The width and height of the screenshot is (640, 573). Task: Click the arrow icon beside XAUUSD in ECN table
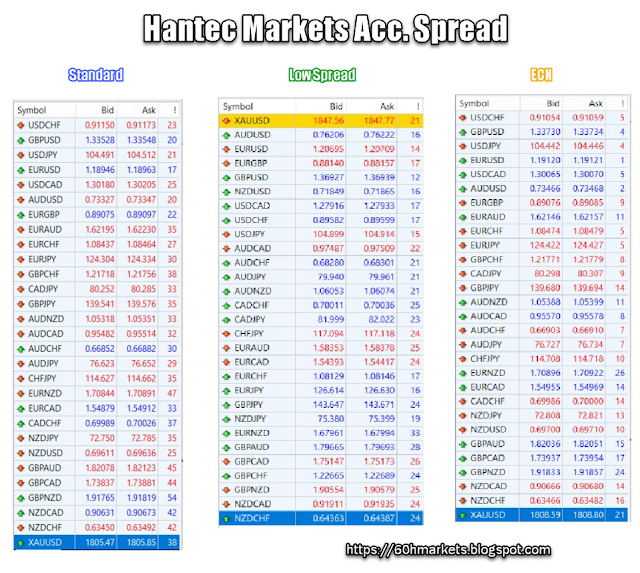point(463,515)
